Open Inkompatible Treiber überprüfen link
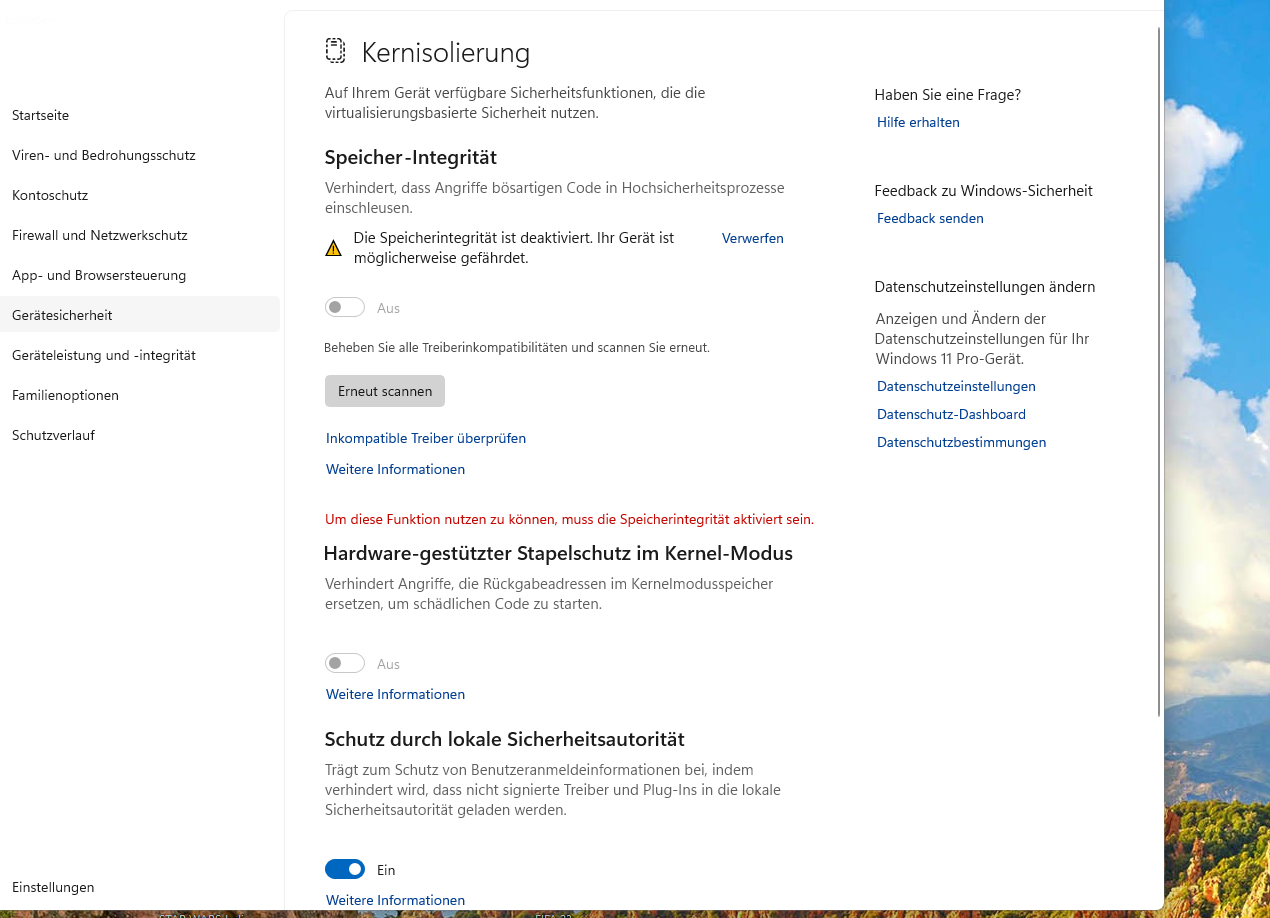 [426, 439]
